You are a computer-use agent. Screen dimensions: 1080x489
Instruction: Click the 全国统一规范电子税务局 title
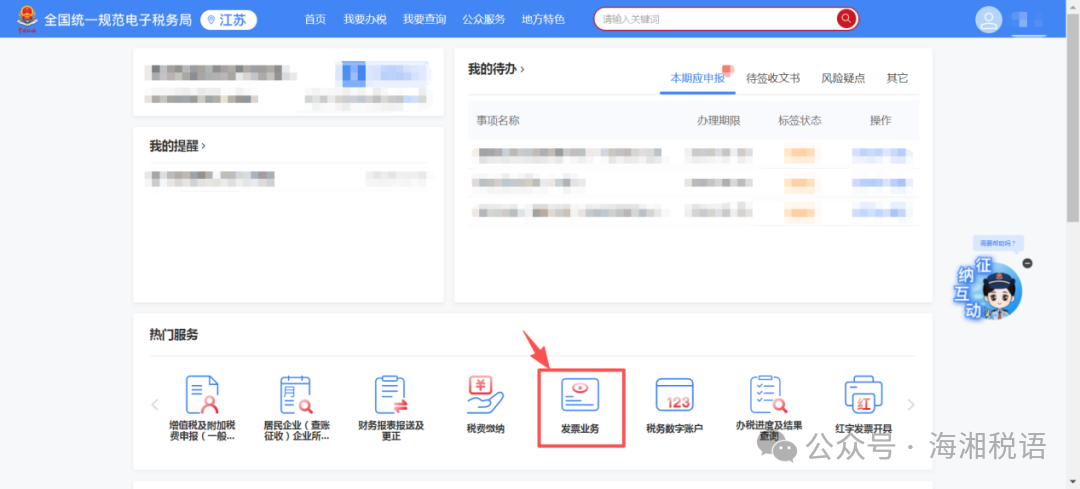click(118, 19)
